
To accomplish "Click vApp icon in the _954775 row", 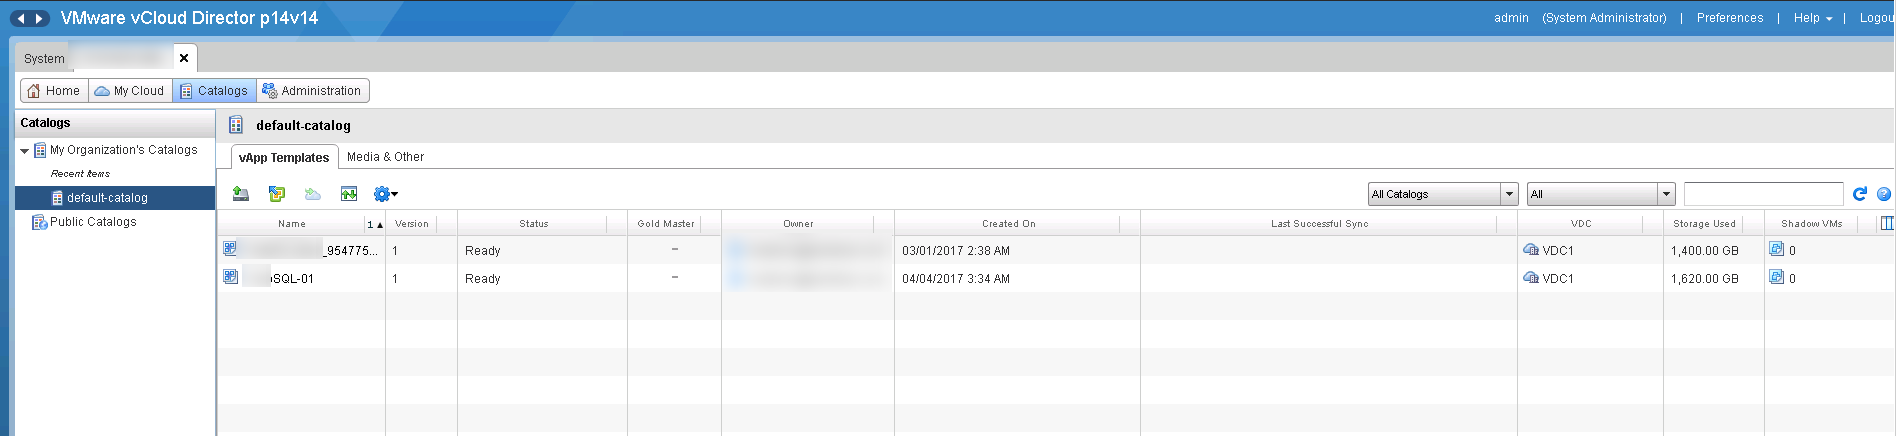I will [230, 249].
